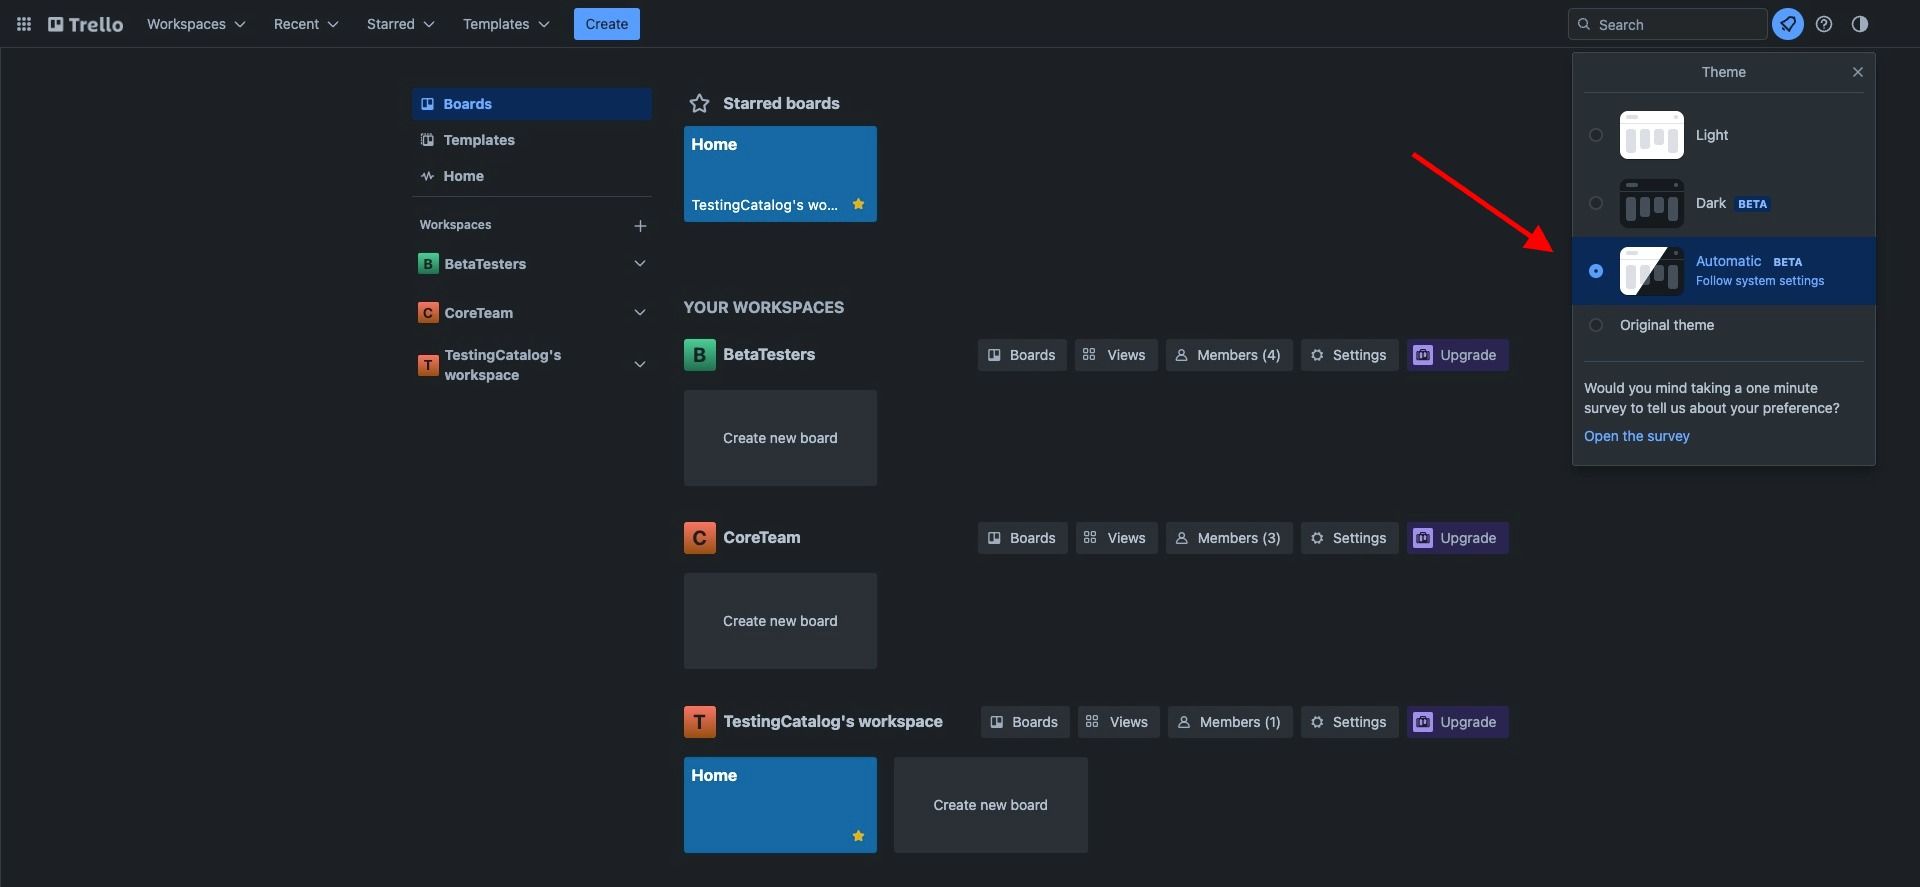The width and height of the screenshot is (1920, 887).
Task: Select Templates in the left sidebar
Action: [532, 140]
